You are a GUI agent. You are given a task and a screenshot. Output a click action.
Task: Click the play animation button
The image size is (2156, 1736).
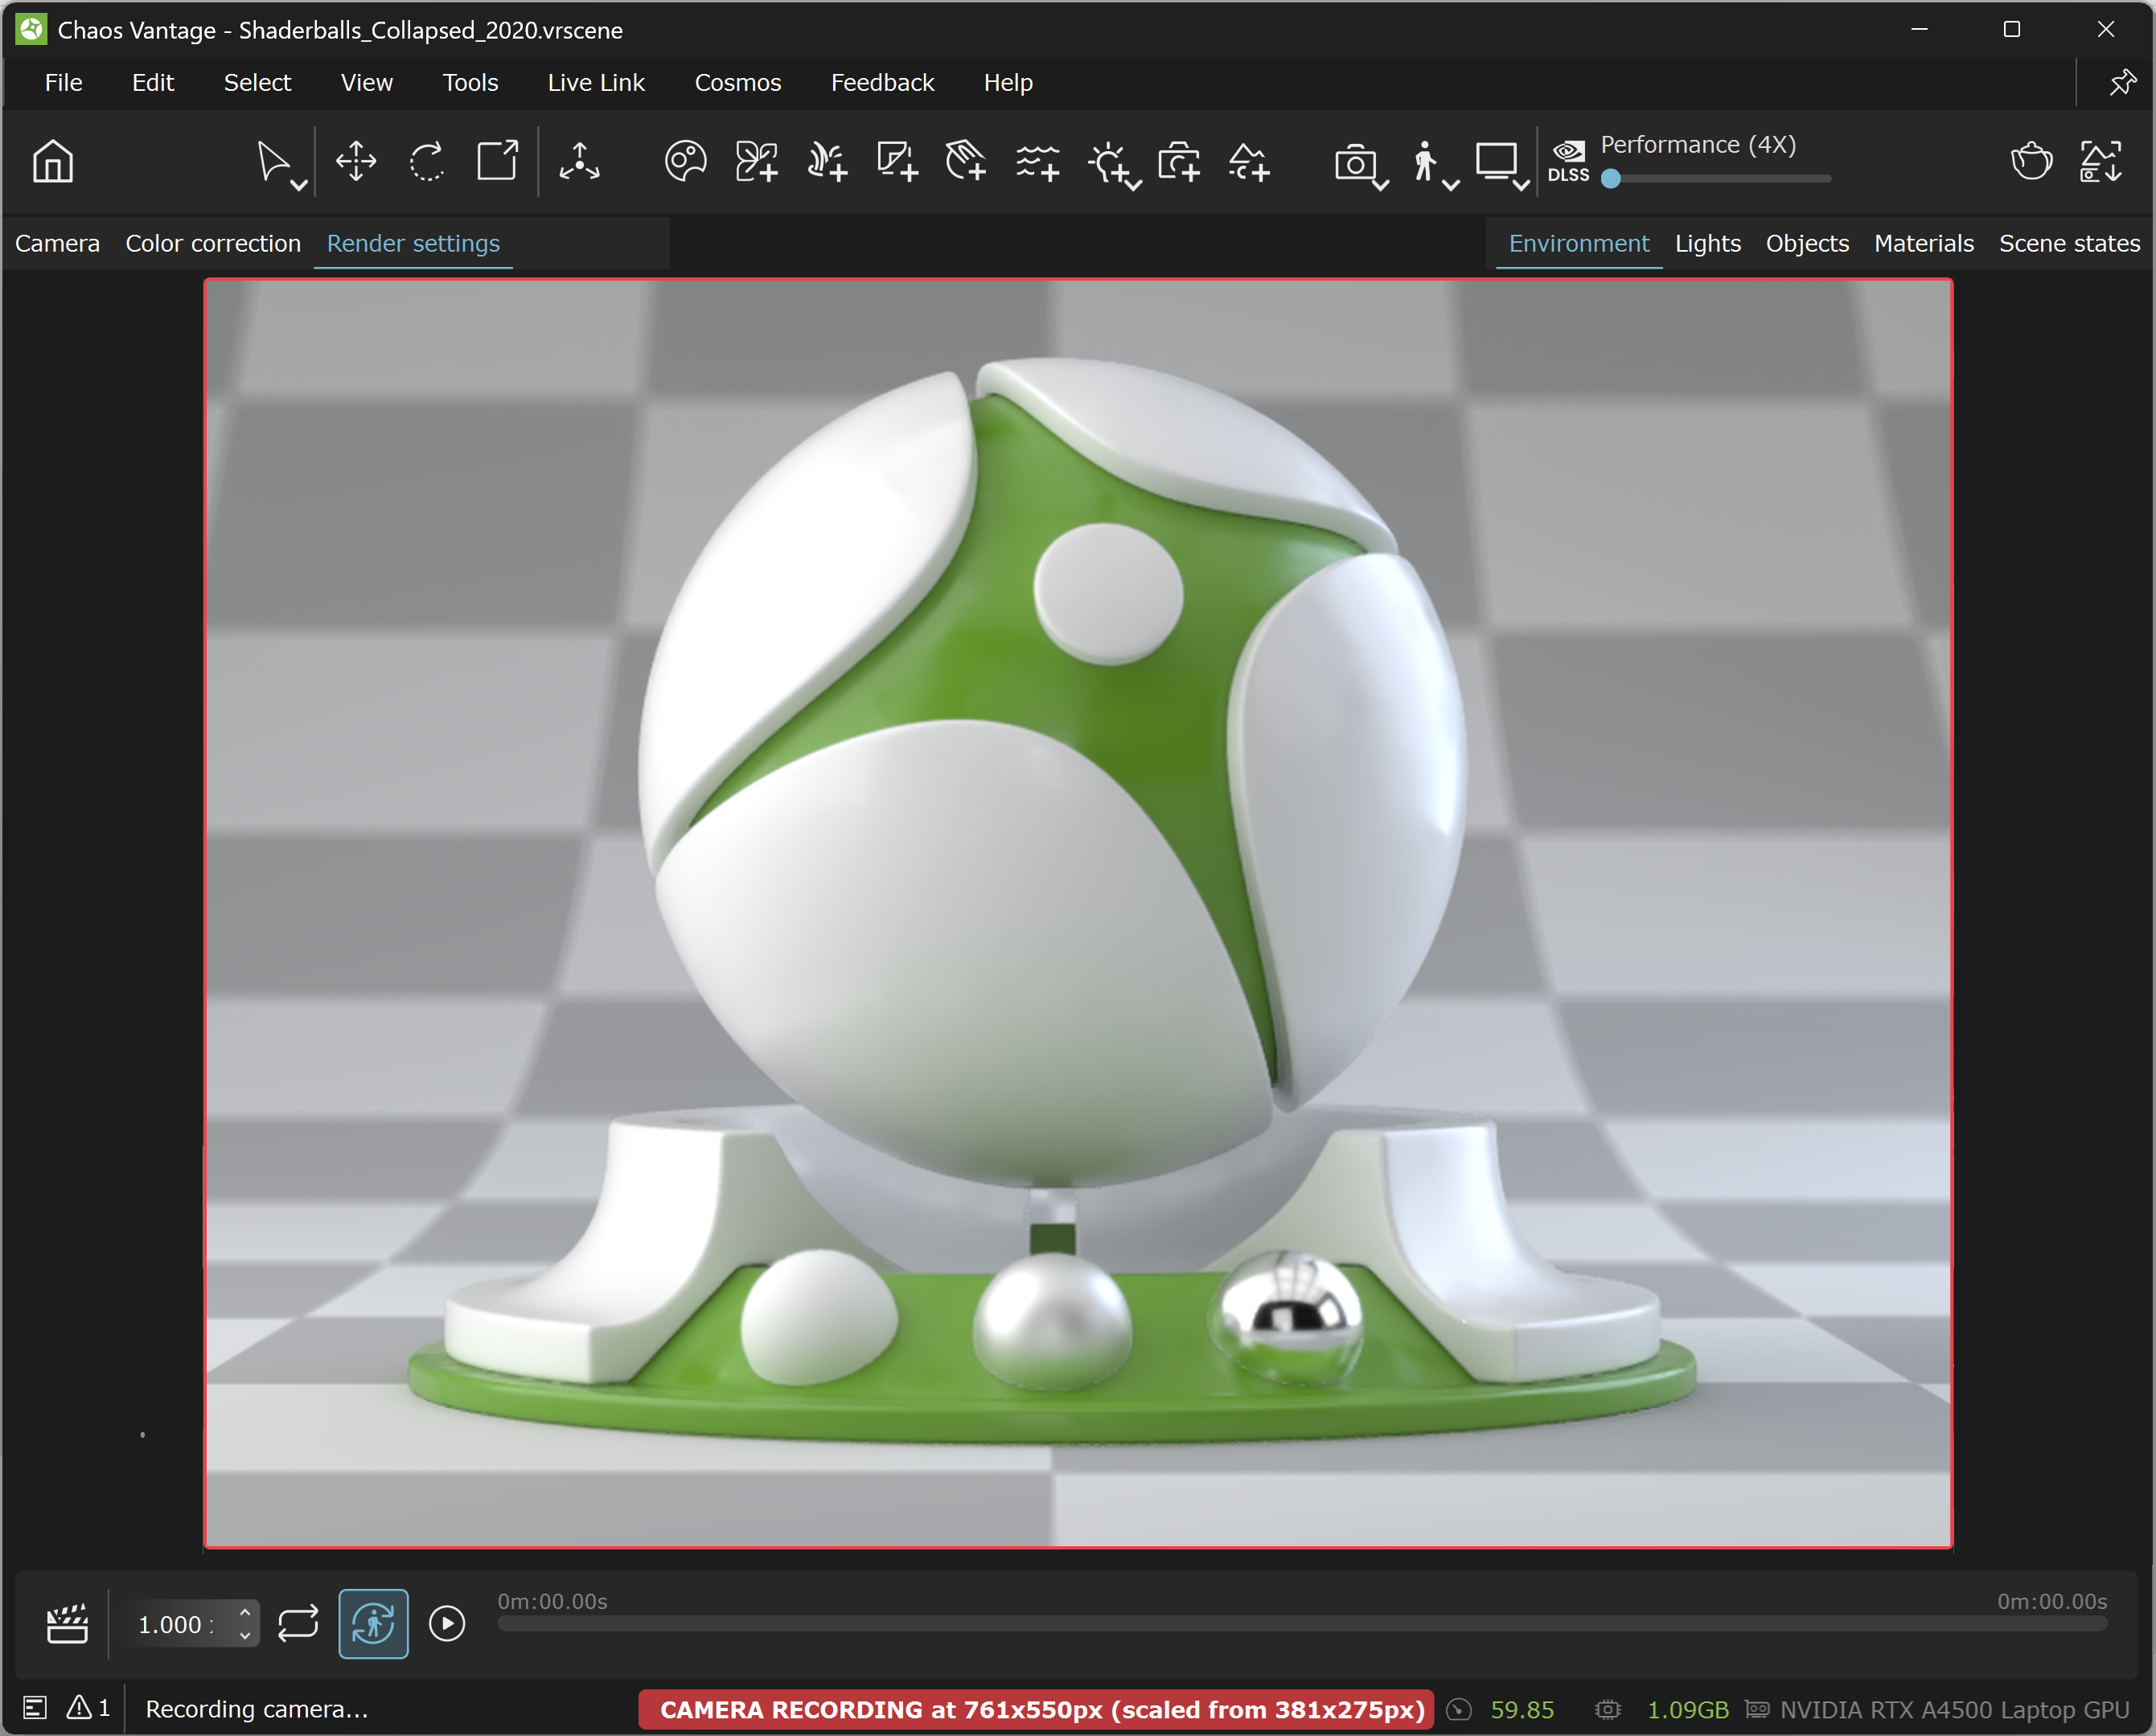447,1623
